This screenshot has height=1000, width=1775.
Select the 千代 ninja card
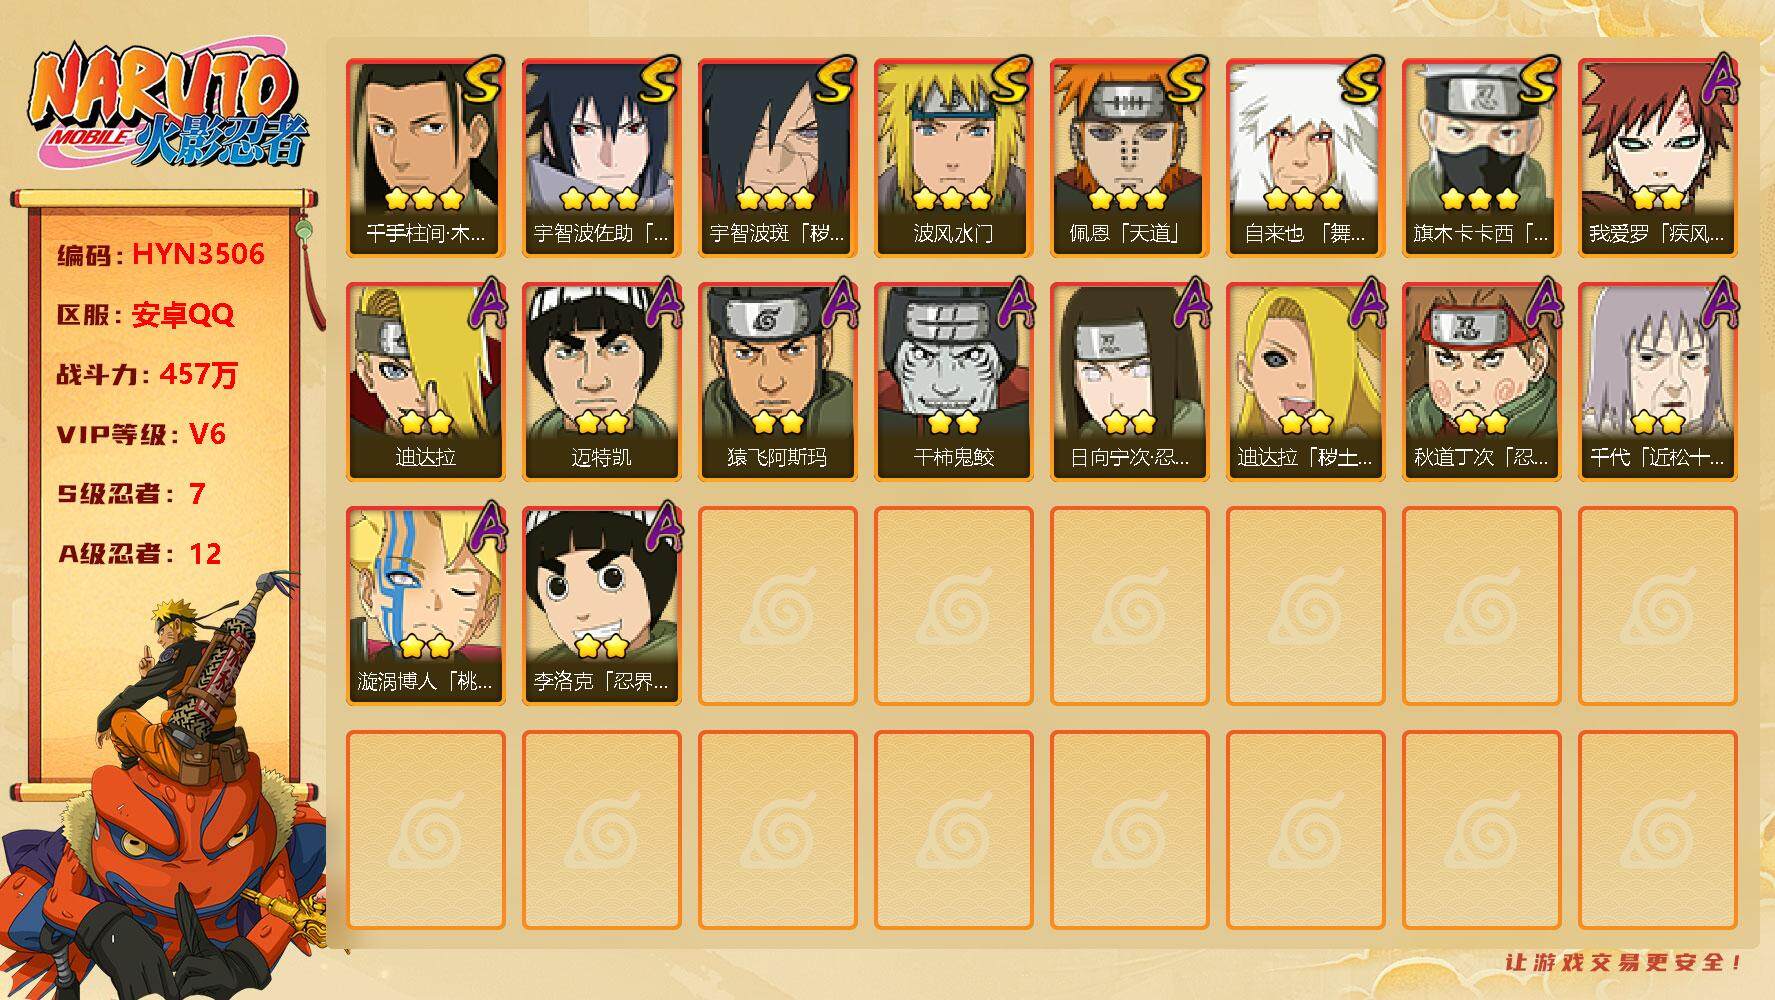point(1657,382)
